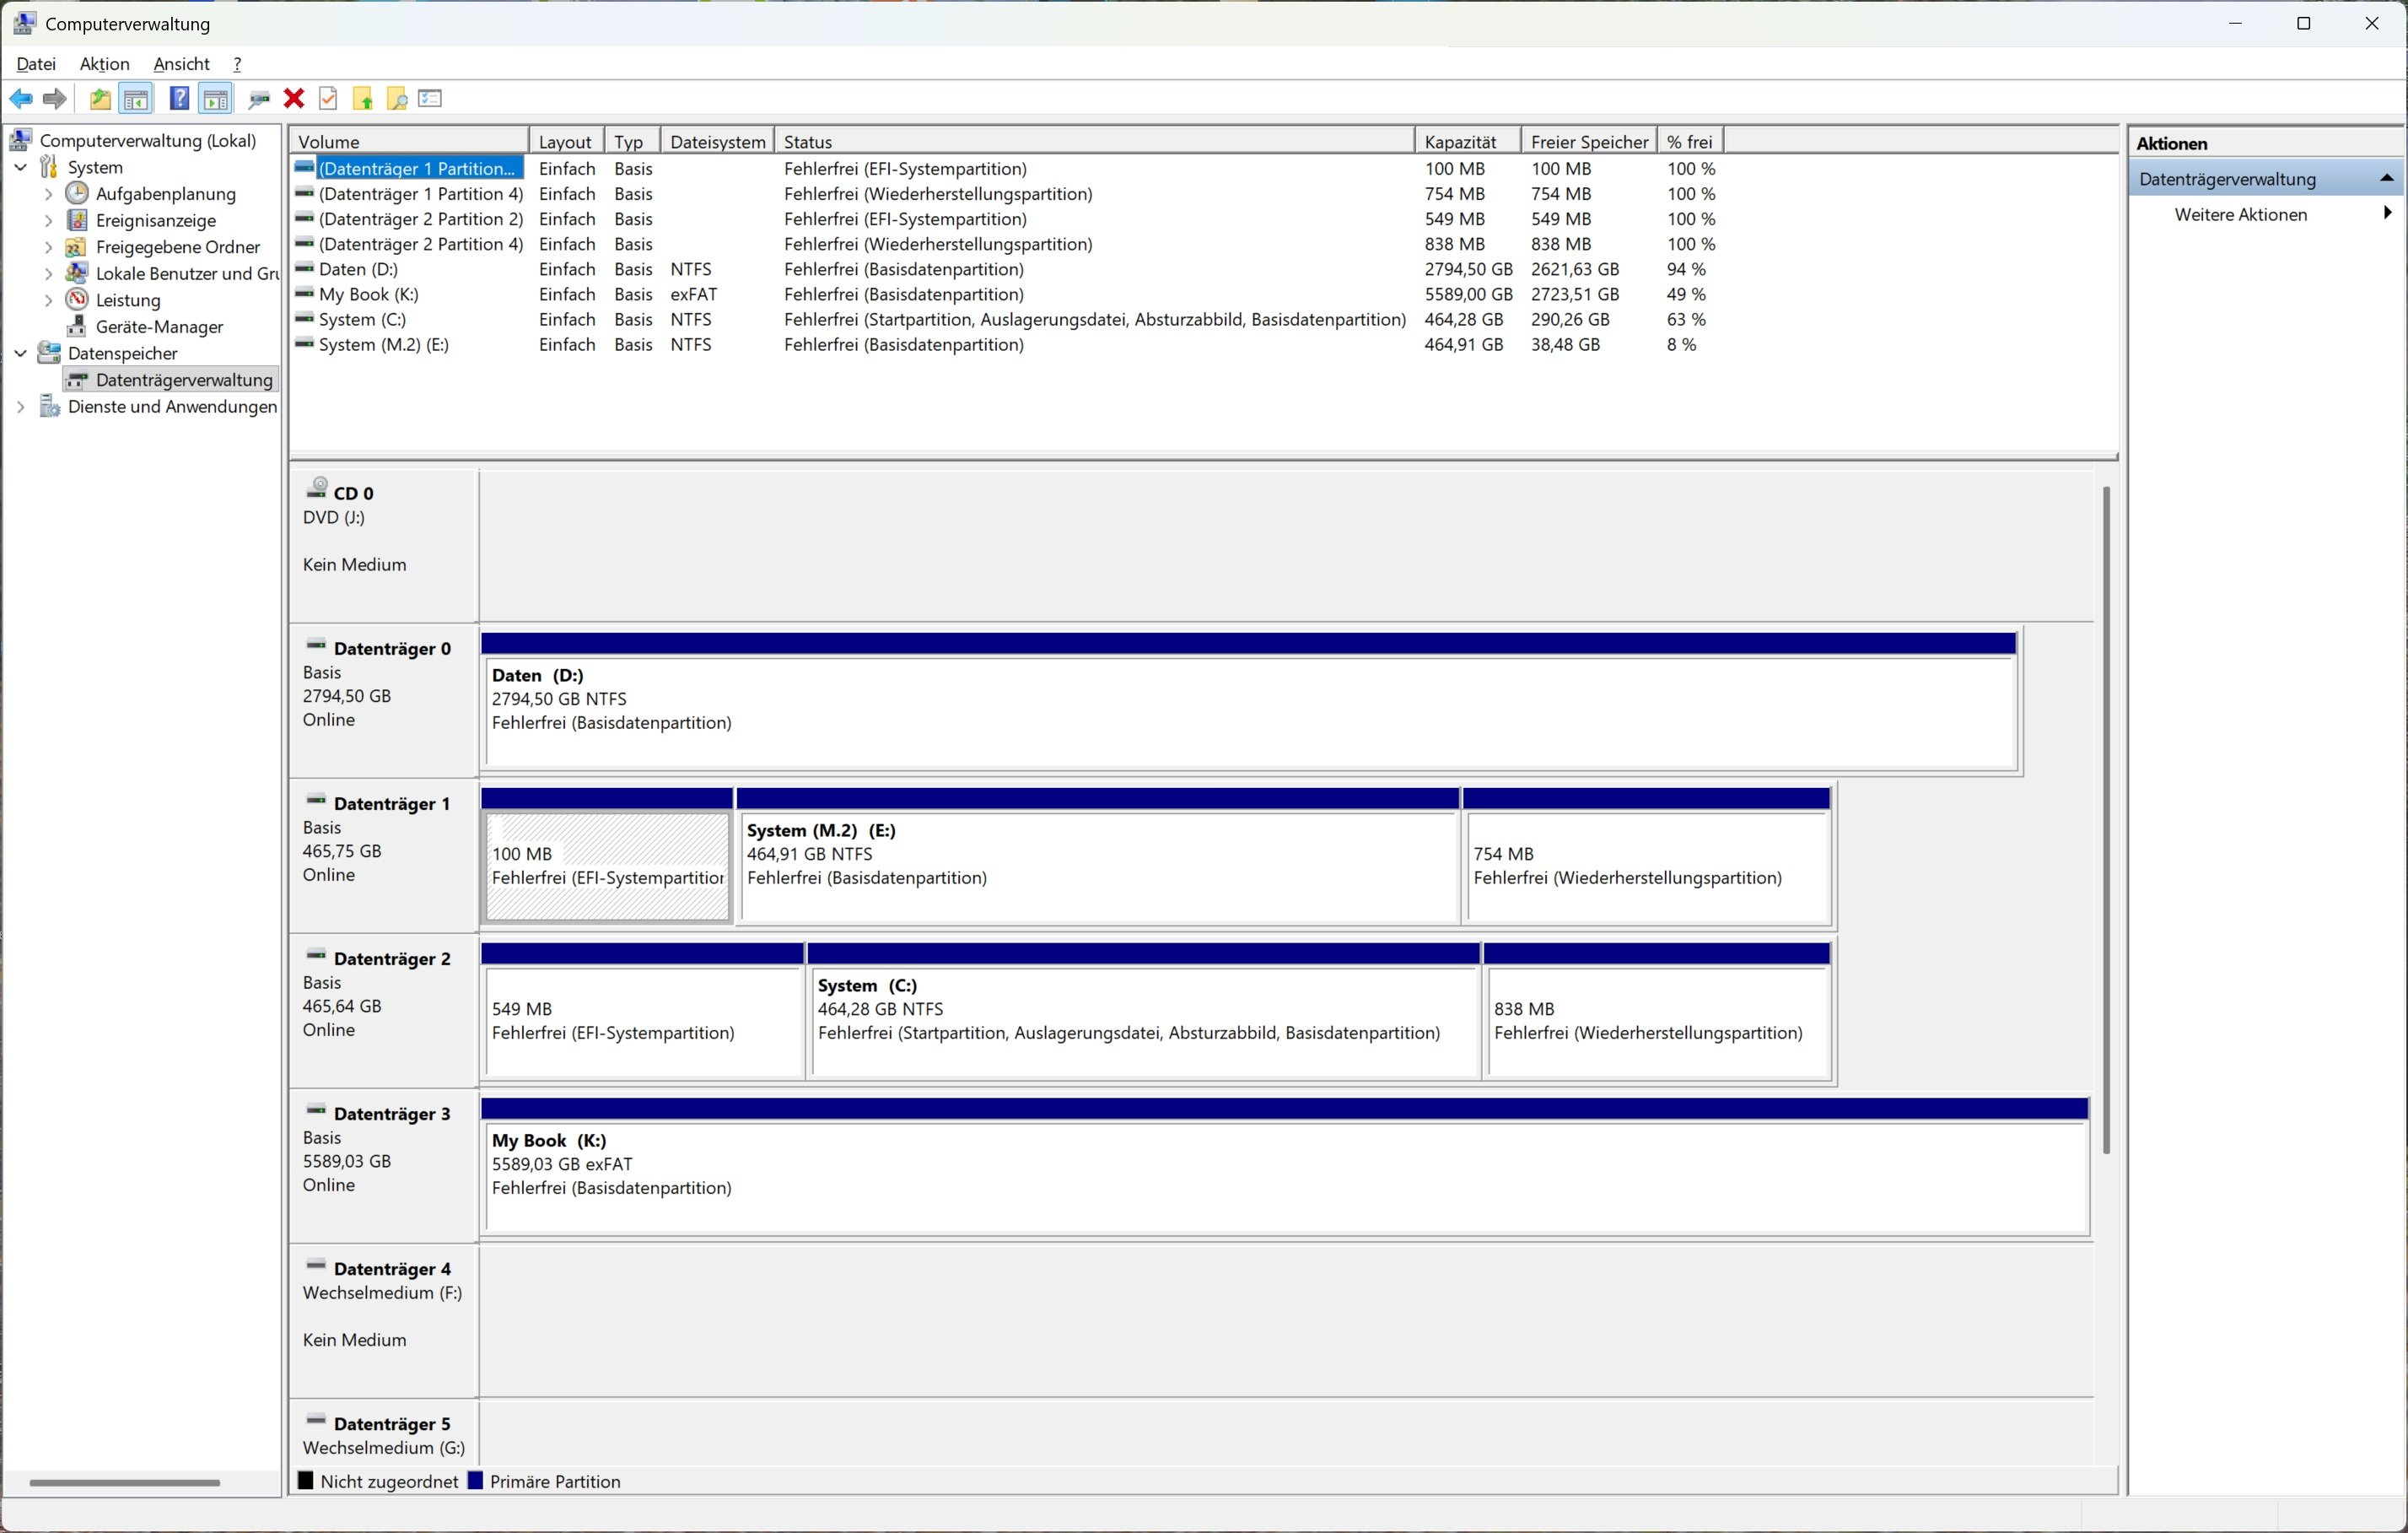Collapse the Datenspeicher tree node
Image resolution: width=2408 pixels, height=1533 pixels.
[x=20, y=353]
